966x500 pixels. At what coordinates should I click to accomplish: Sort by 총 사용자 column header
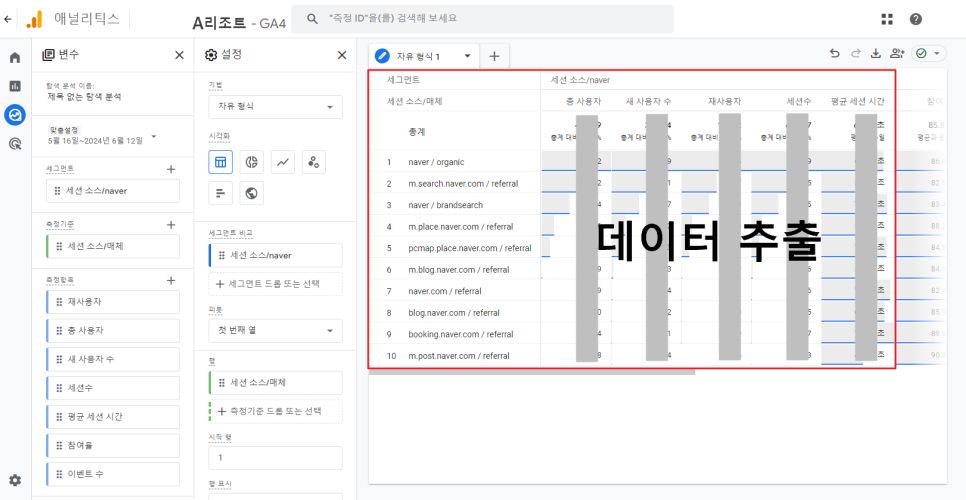tap(583, 102)
